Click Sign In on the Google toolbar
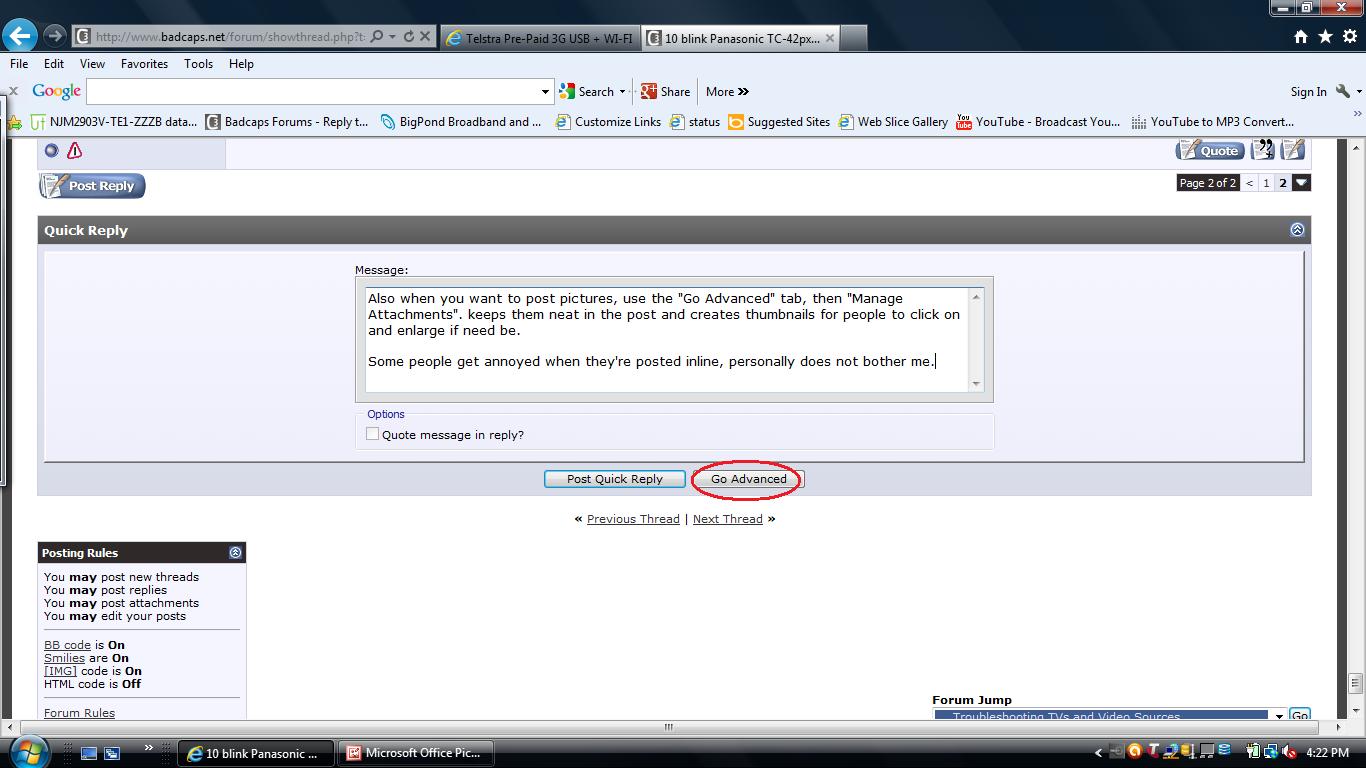1366x768 pixels. (1308, 91)
